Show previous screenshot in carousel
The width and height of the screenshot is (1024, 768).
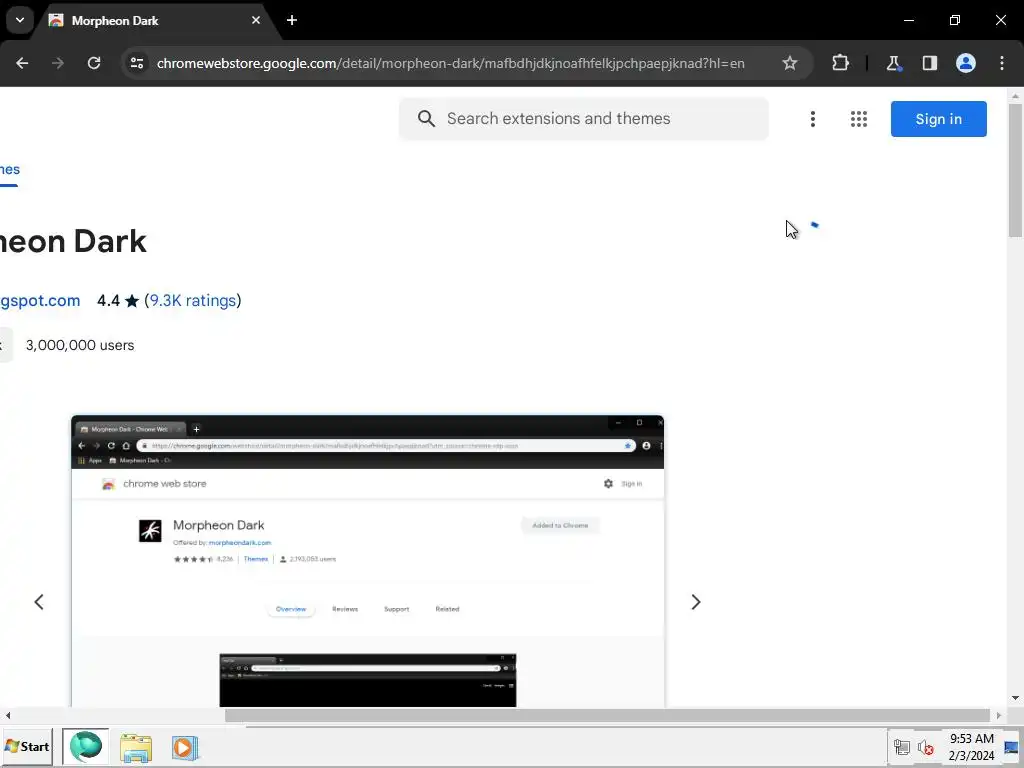[x=39, y=602]
